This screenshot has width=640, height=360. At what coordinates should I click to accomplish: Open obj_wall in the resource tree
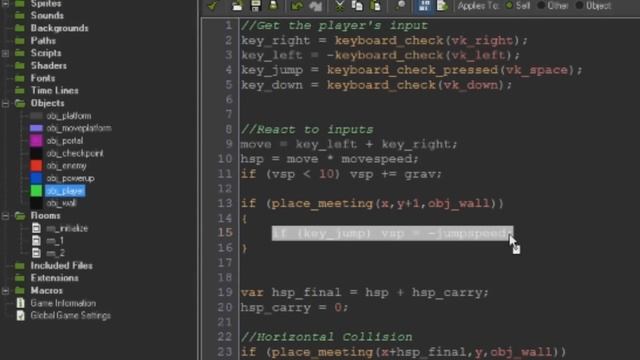point(61,203)
